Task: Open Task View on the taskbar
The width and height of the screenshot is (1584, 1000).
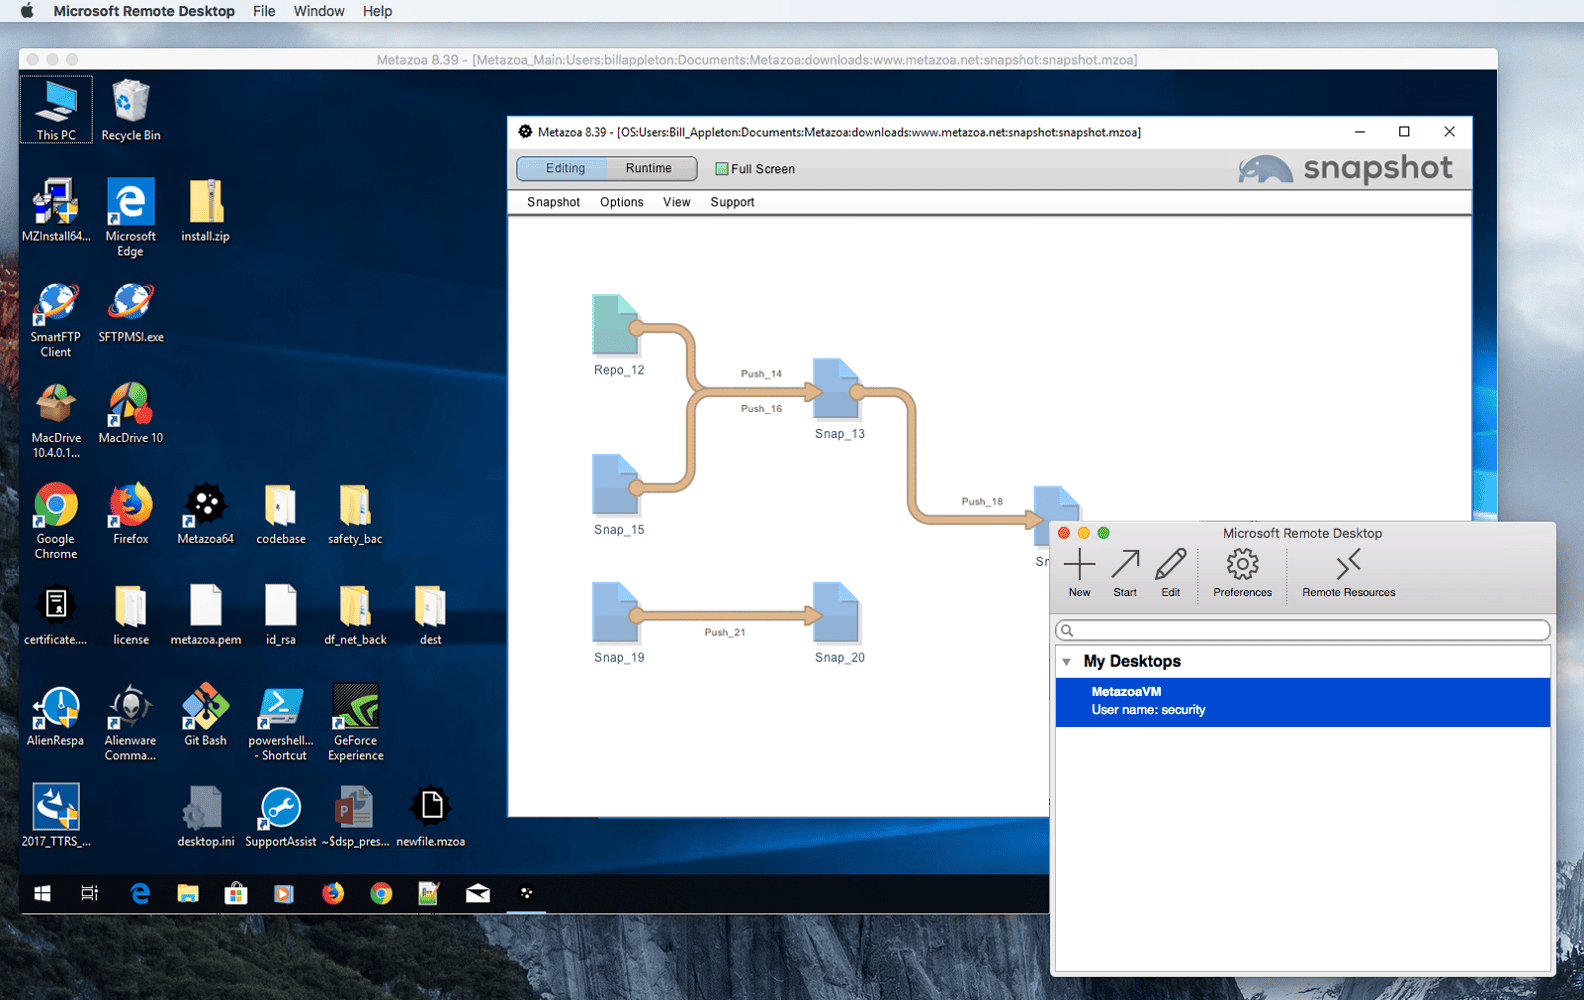Action: point(90,894)
